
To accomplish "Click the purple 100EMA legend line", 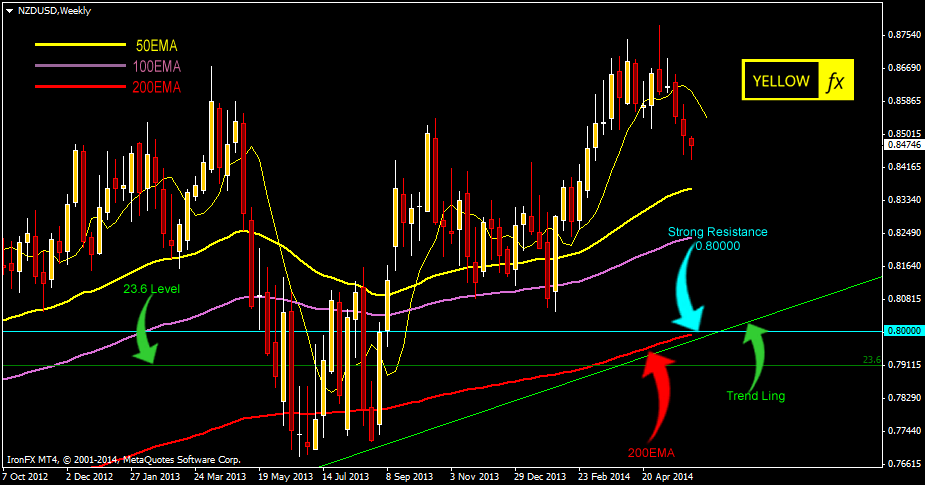I will pyautogui.click(x=74, y=66).
